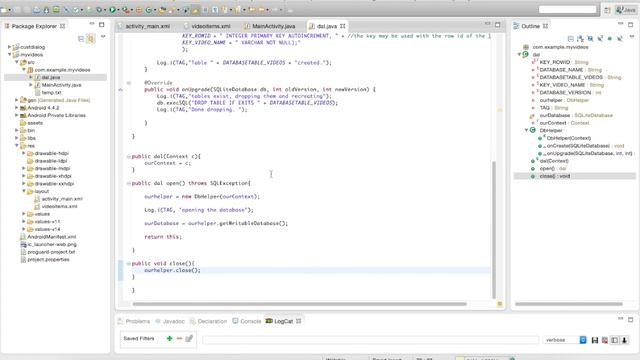
Task: Expand Android 4.4.2 library node
Action: point(17,108)
